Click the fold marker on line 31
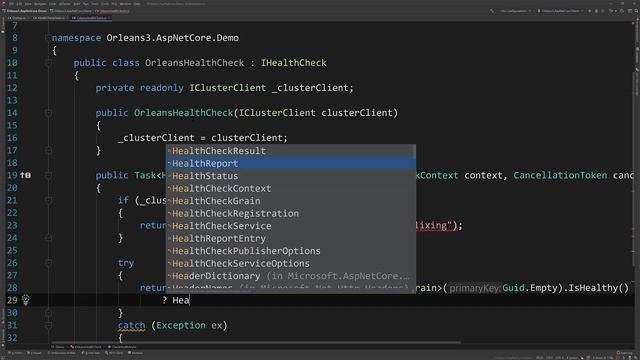This screenshot has width=640, height=360. (x=48, y=325)
